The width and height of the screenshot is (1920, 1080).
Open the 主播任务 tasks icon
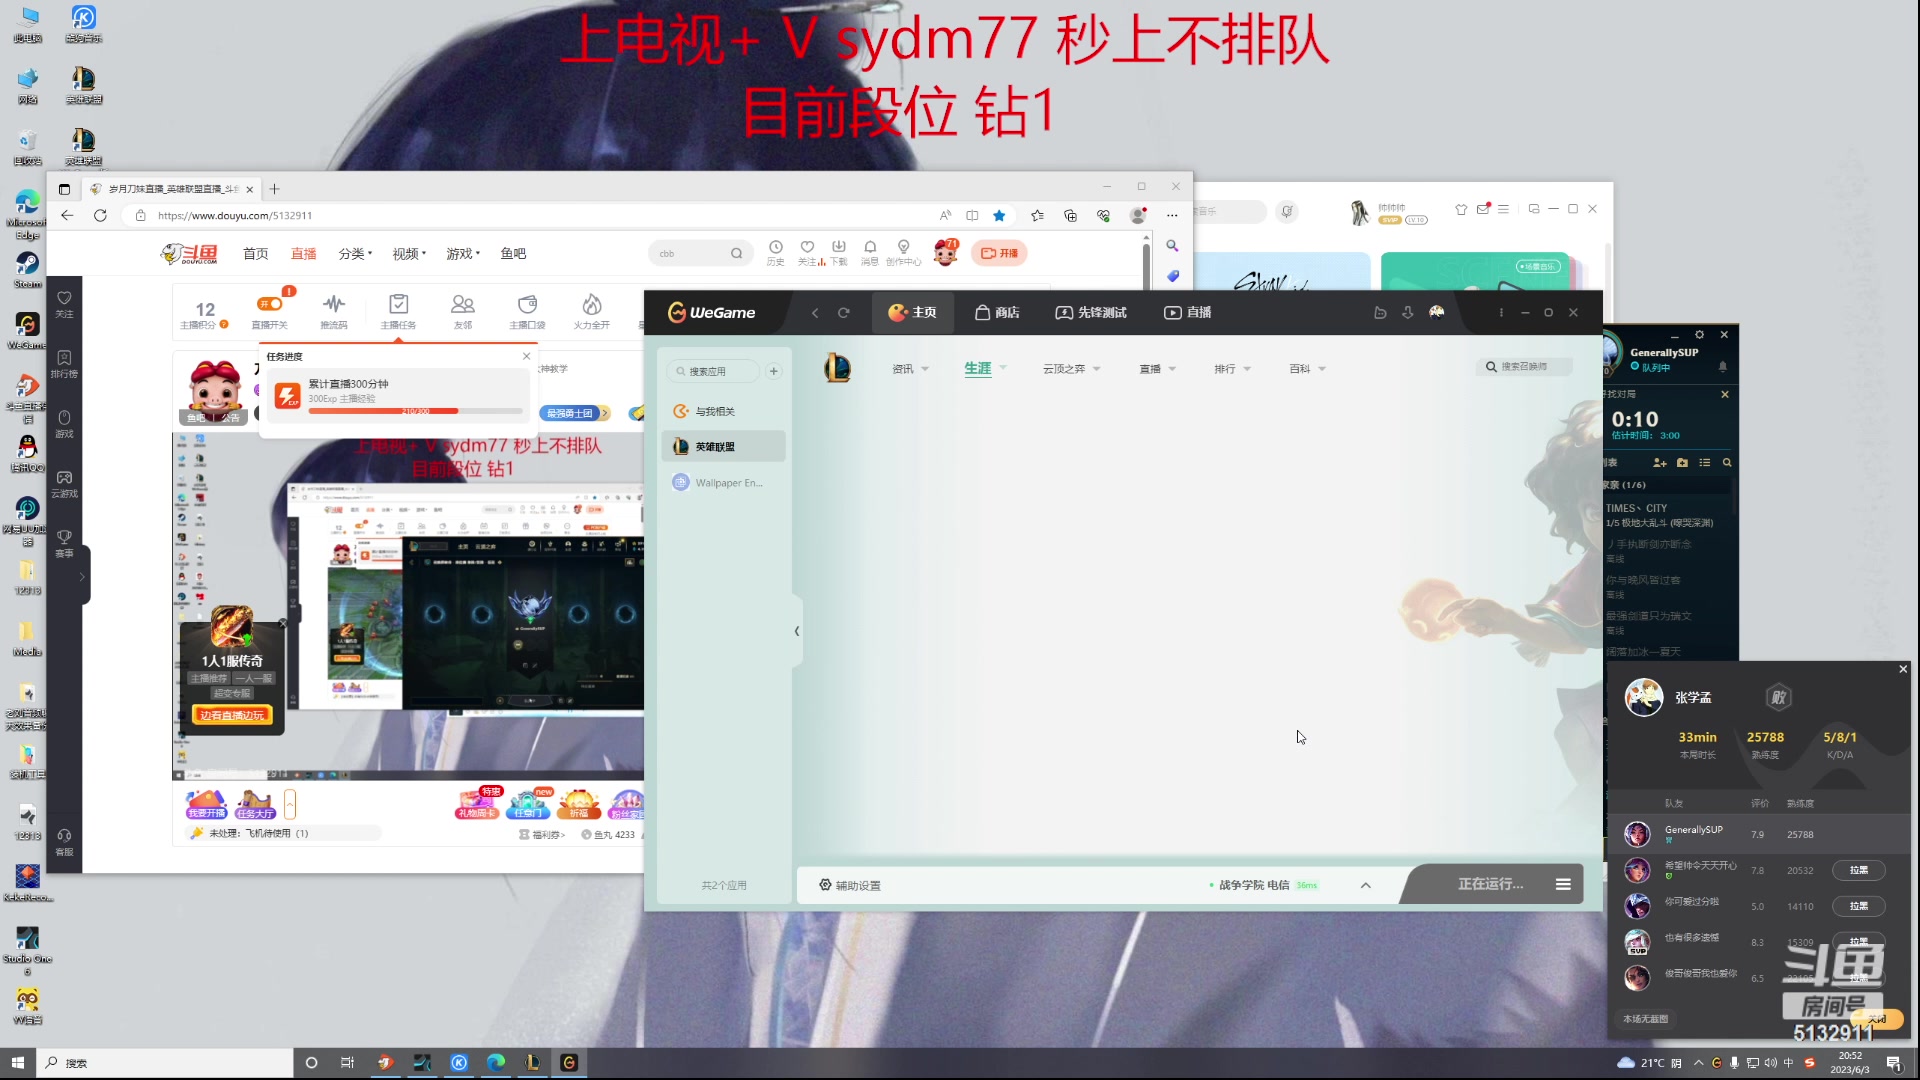click(x=398, y=304)
